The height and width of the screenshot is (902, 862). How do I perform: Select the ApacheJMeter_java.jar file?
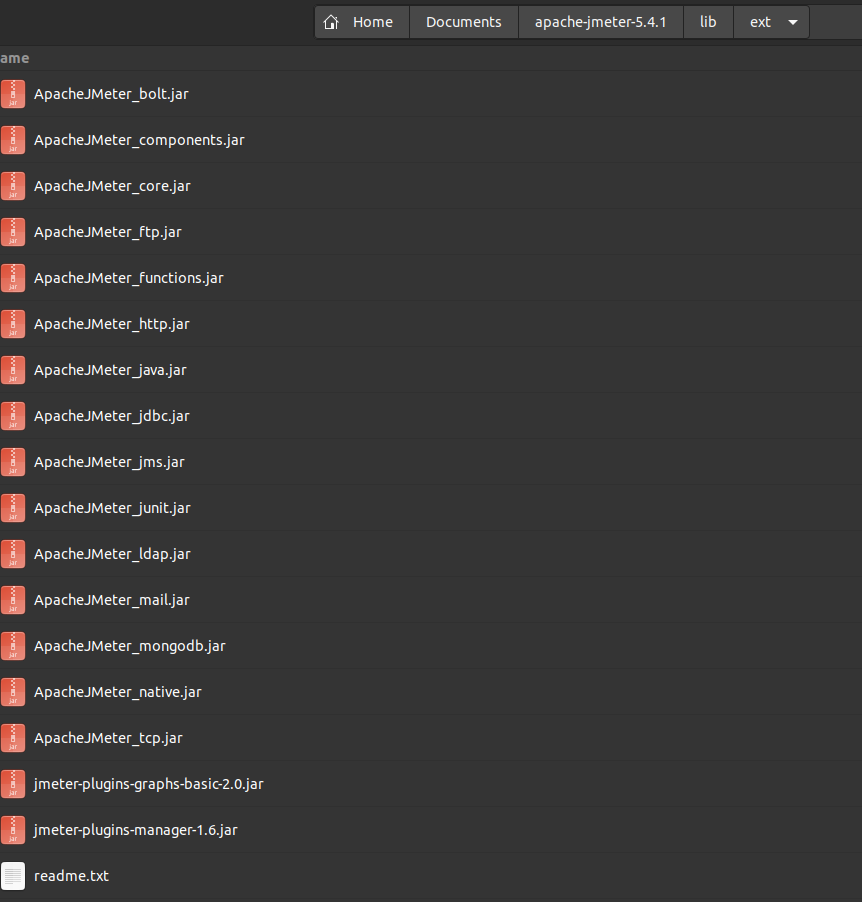[x=110, y=370]
